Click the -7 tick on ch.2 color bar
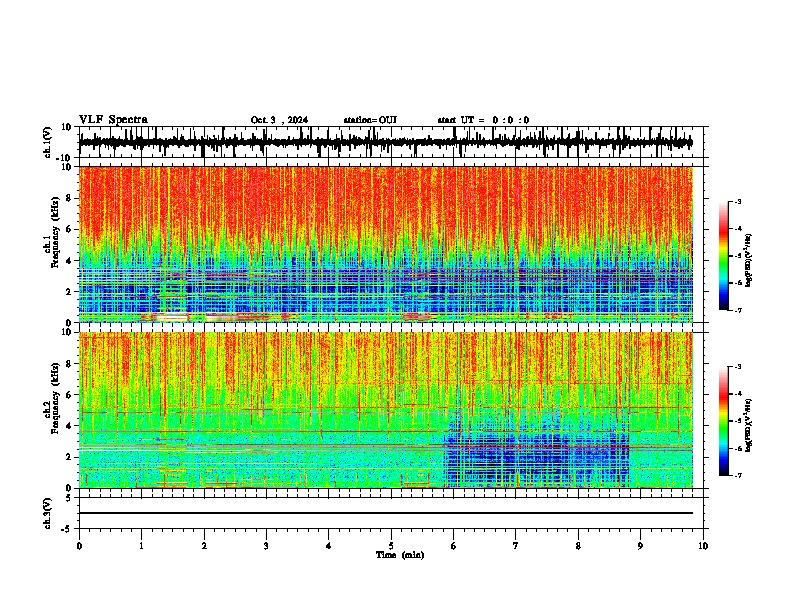The width and height of the screenshot is (792, 612). (738, 475)
